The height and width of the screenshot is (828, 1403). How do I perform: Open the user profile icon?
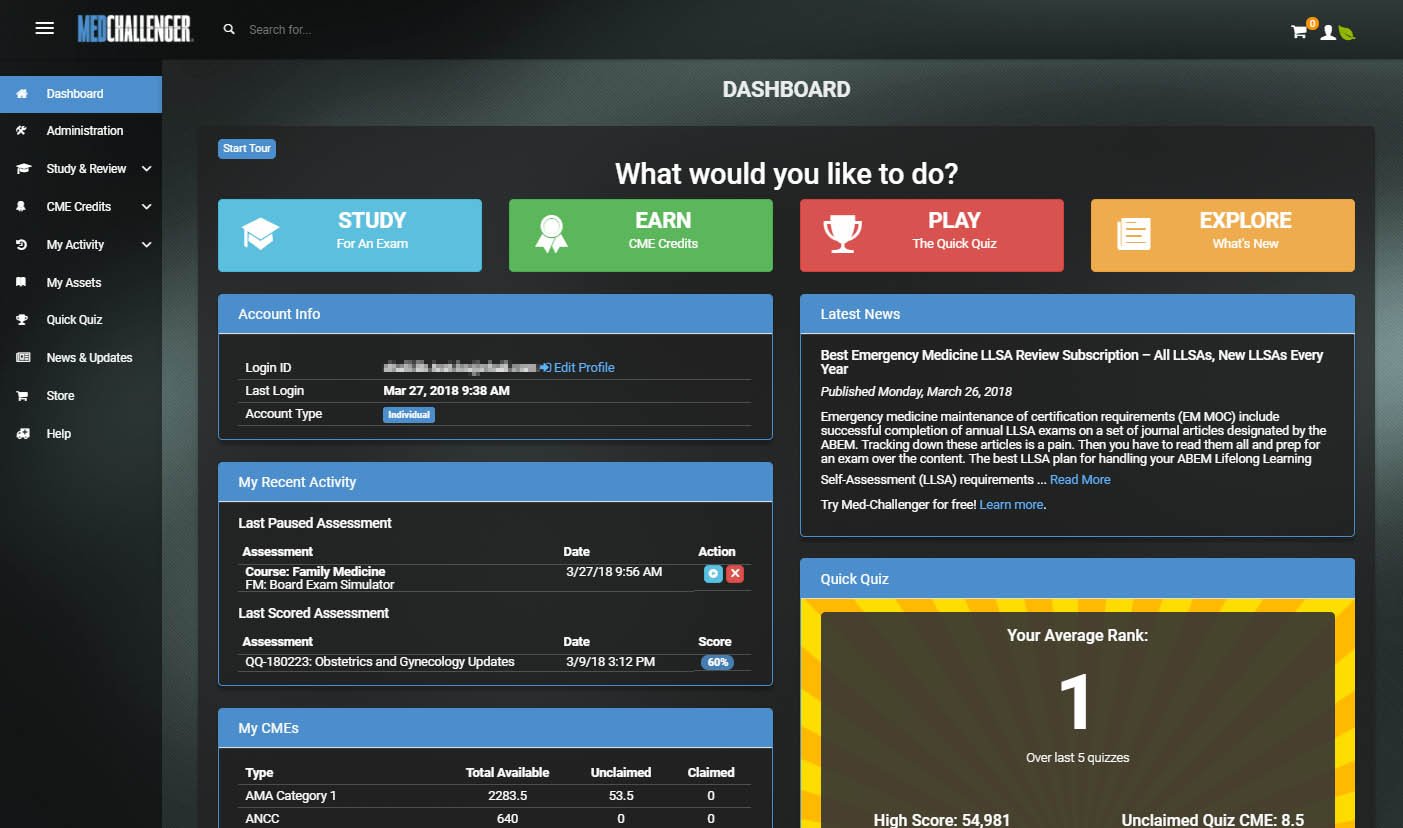(x=1328, y=32)
